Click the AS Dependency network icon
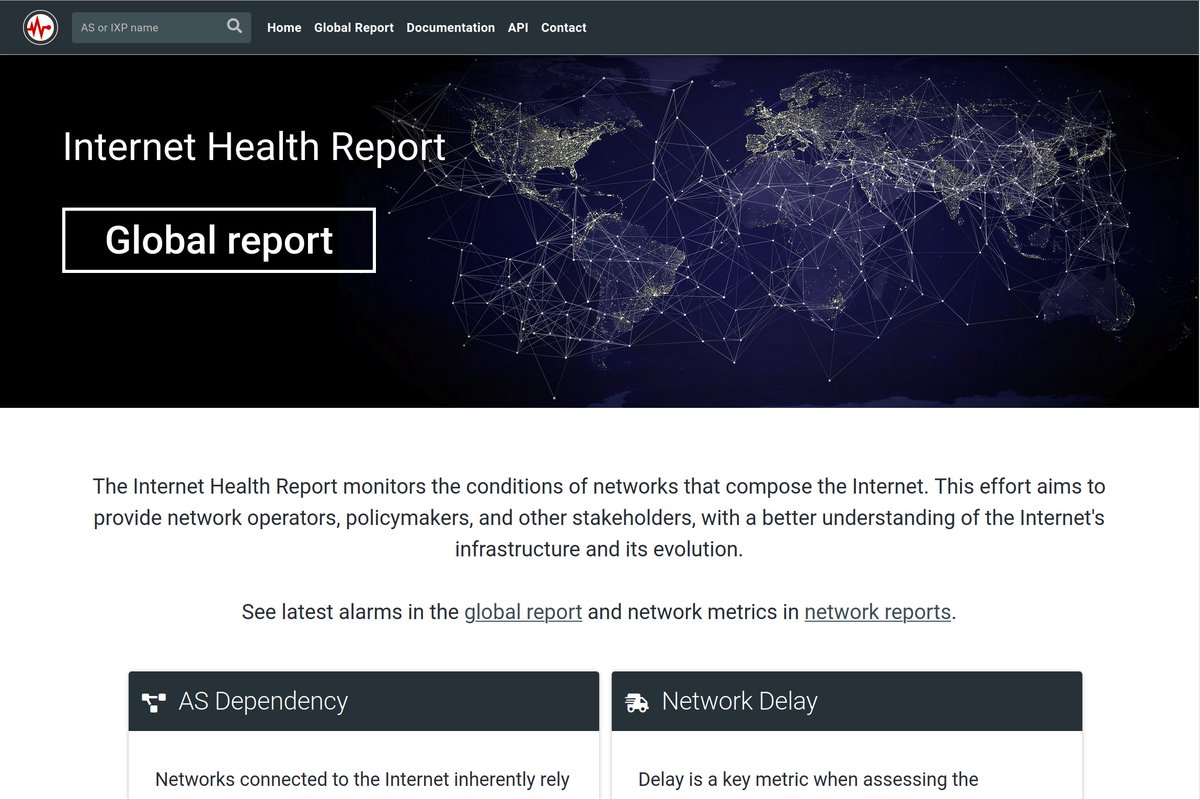Image resolution: width=1200 pixels, height=799 pixels. pos(153,702)
